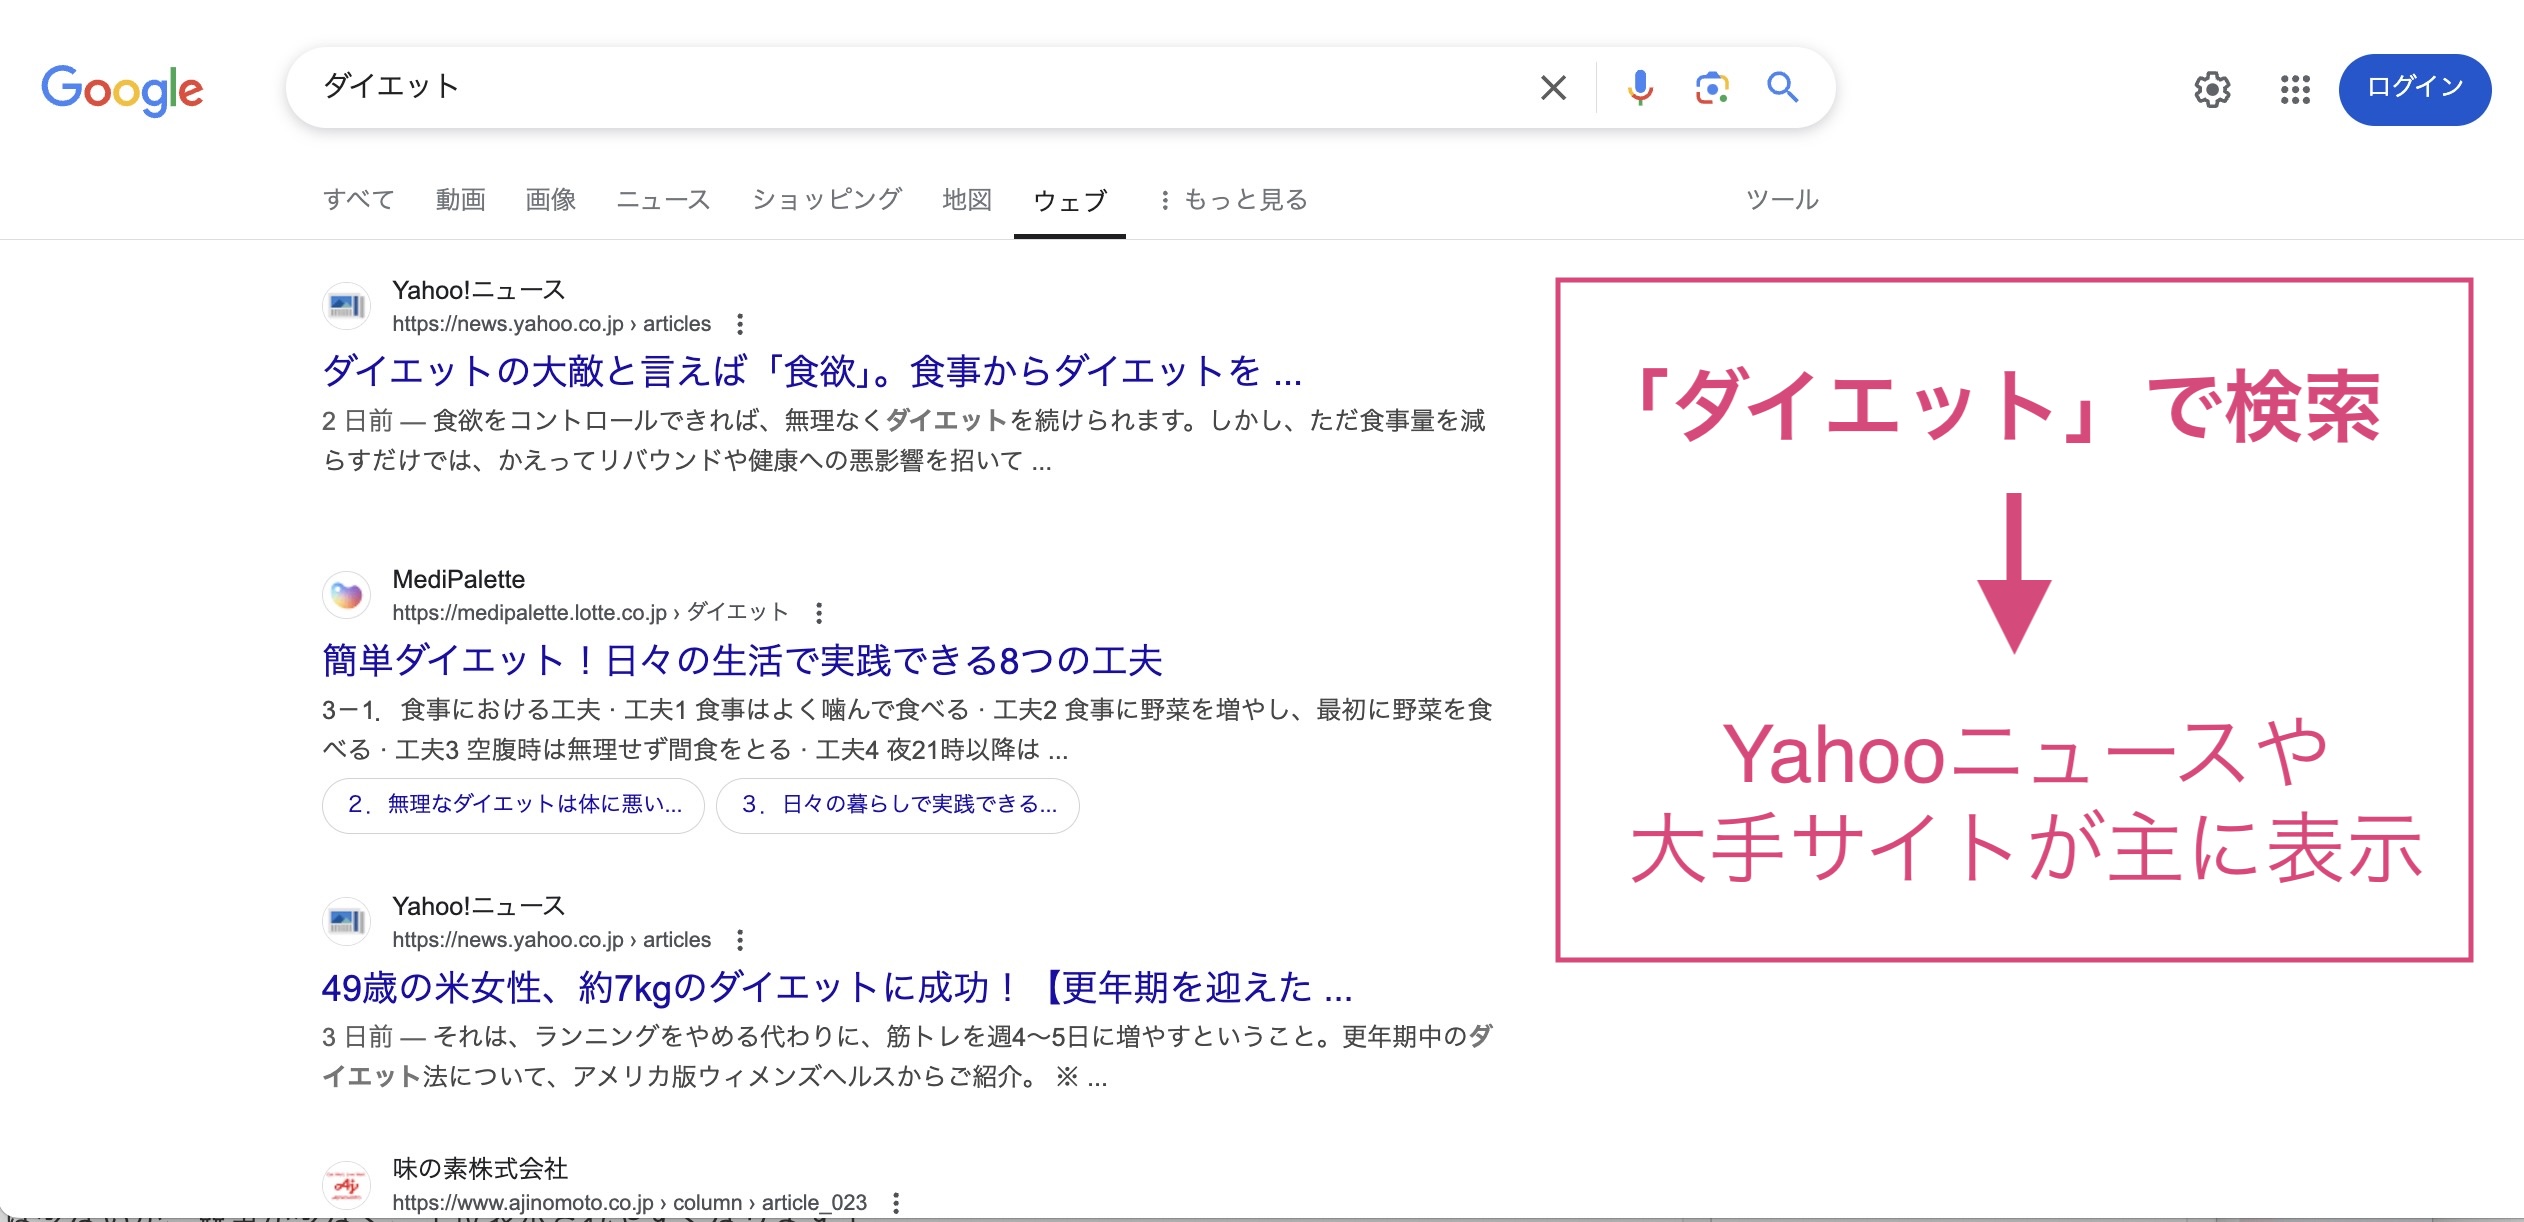
Task: Open settings gear icon
Action: click(2212, 90)
